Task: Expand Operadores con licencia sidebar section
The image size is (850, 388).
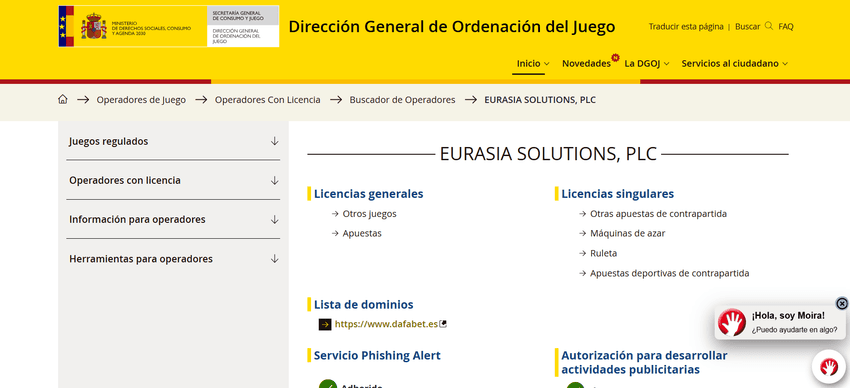Action: pyautogui.click(x=173, y=180)
